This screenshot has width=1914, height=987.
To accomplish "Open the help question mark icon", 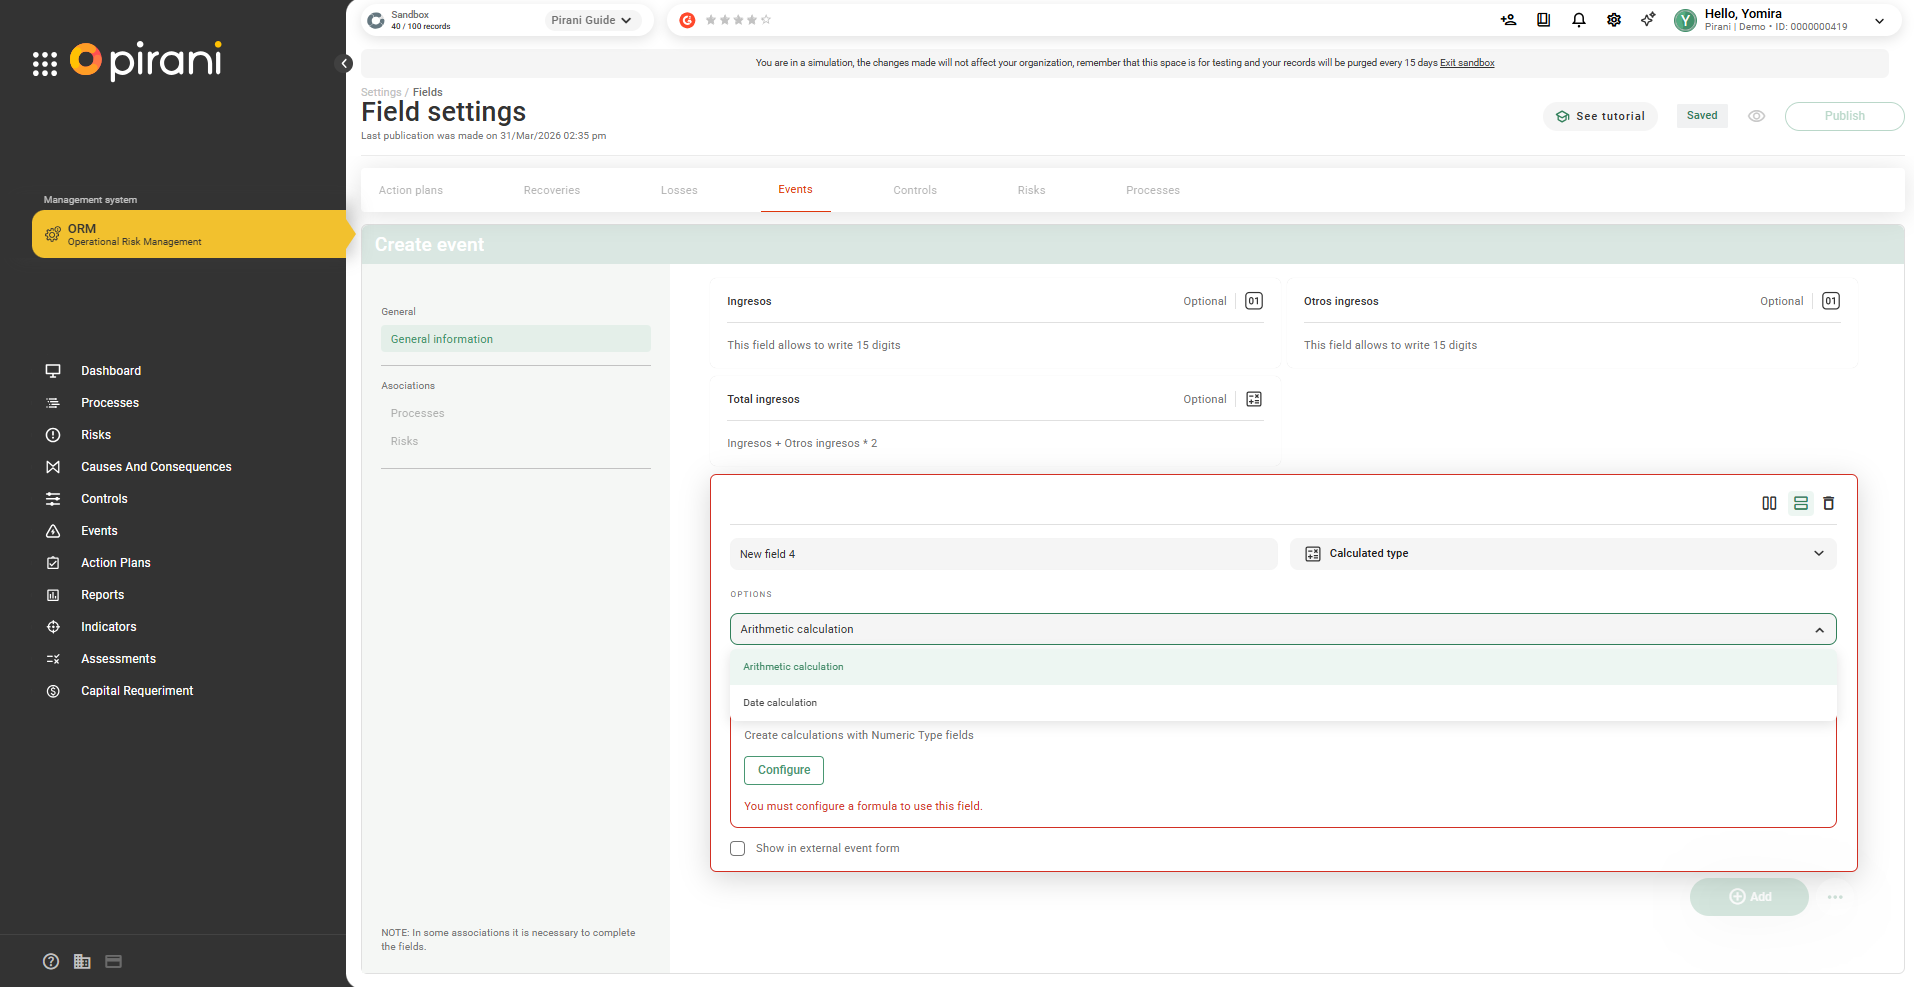I will pyautogui.click(x=51, y=961).
